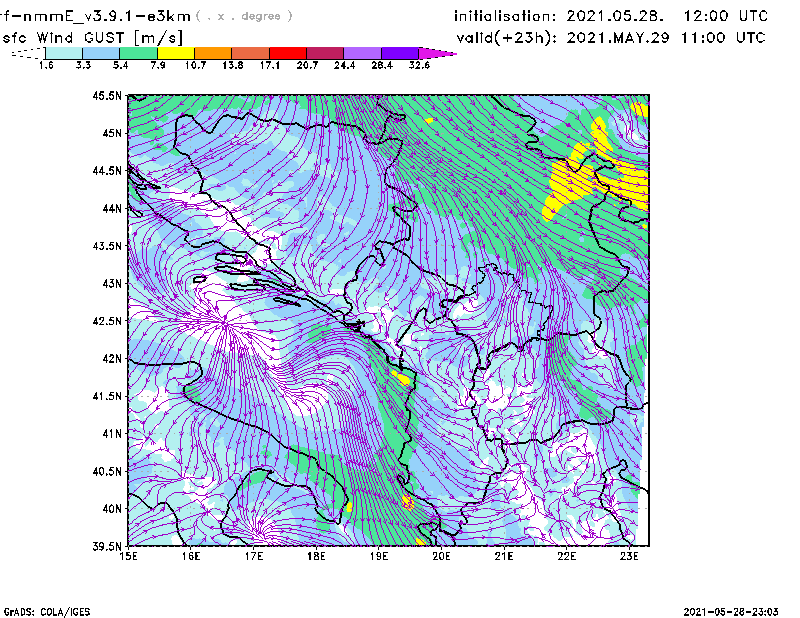Click the 40N latitude label
Viewport: 800px width, 618px height.
tap(112, 509)
